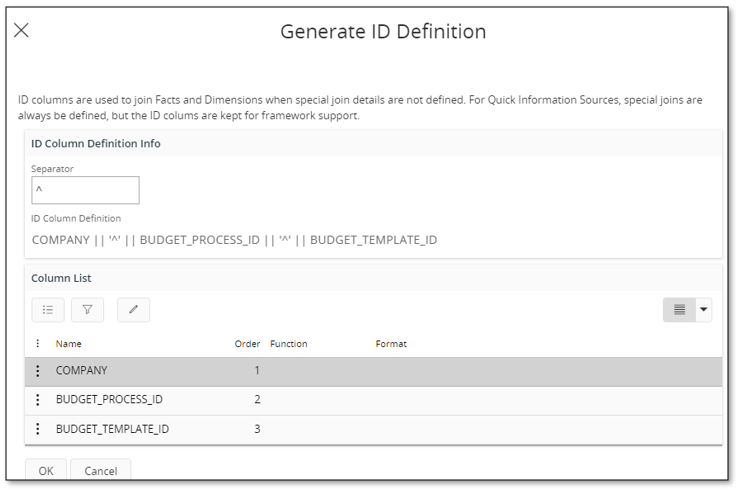Focus the Separator input field
Viewport: 736px width, 489px height.
85,190
